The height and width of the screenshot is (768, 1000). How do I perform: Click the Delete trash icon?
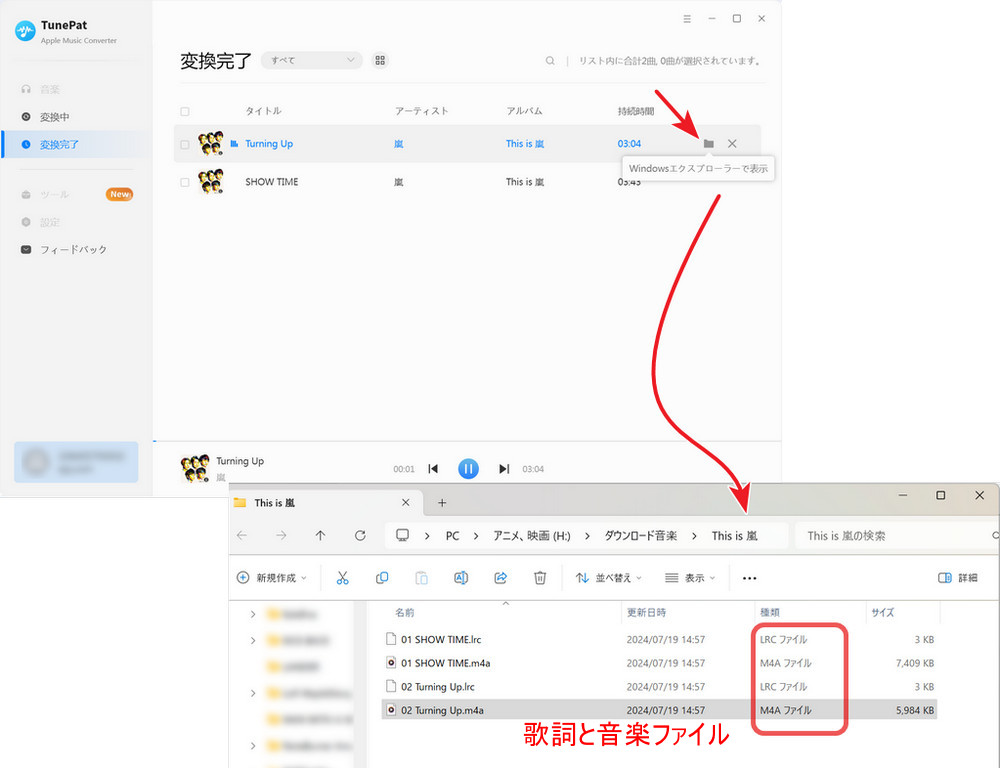pyautogui.click(x=540, y=578)
